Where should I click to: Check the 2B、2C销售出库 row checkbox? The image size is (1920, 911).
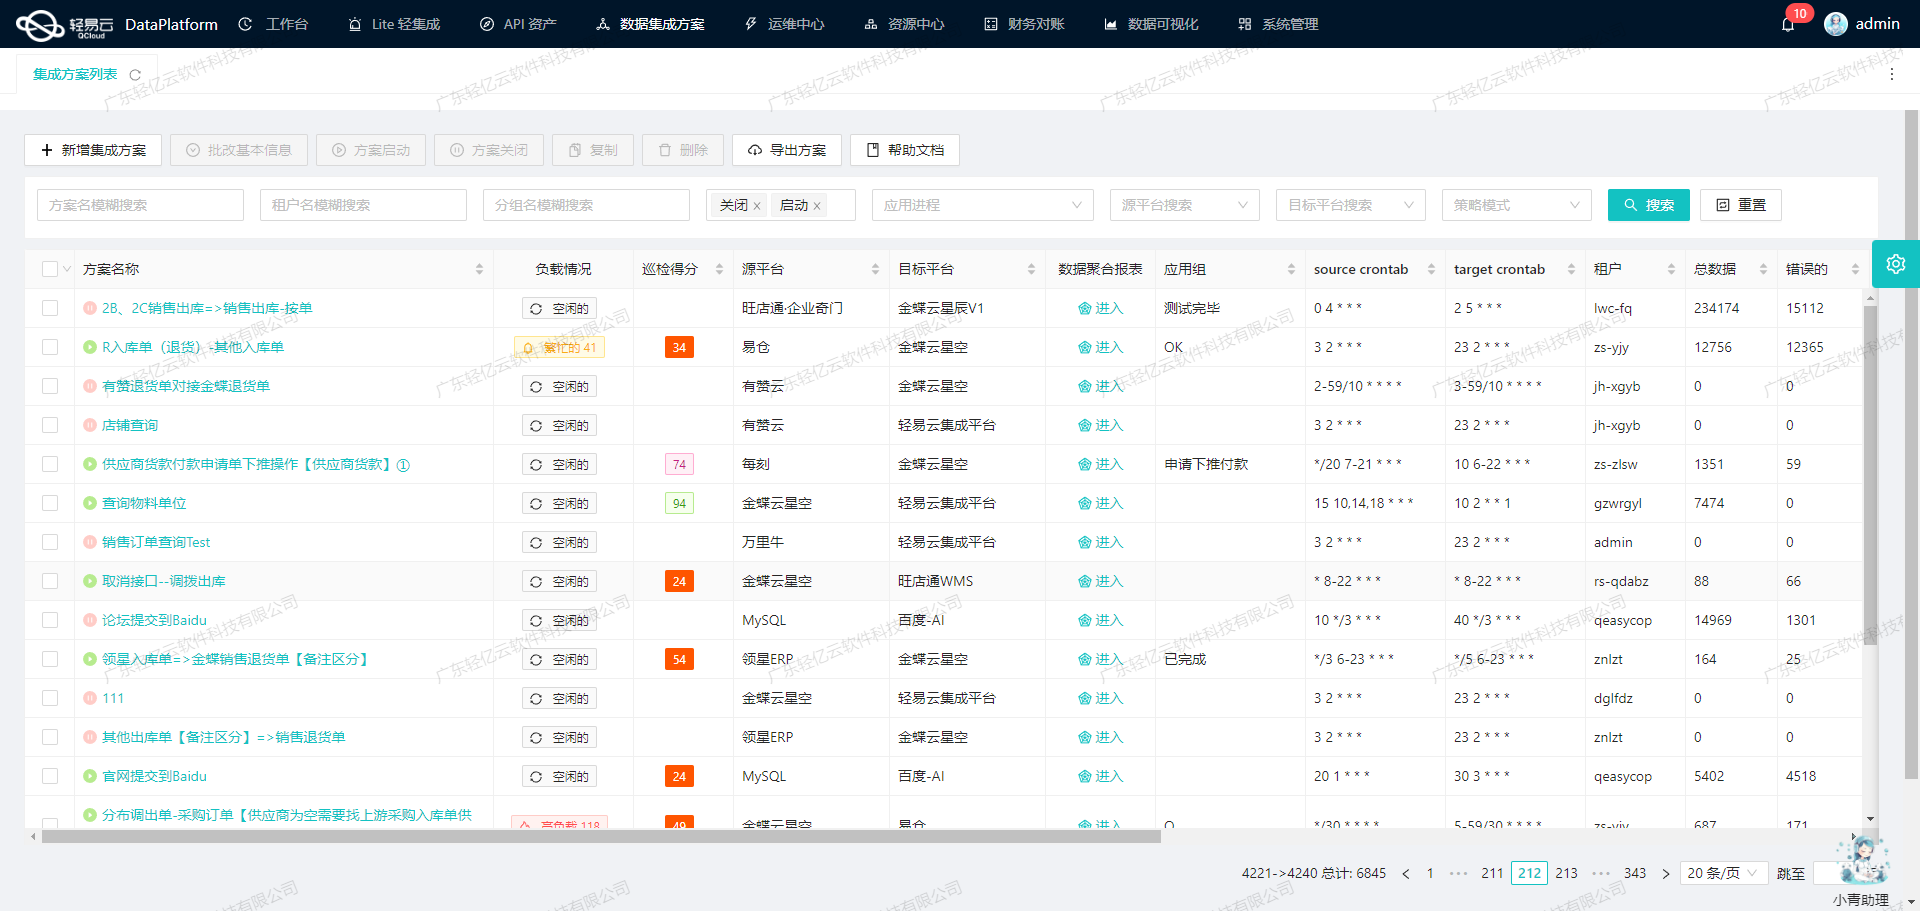click(50, 308)
